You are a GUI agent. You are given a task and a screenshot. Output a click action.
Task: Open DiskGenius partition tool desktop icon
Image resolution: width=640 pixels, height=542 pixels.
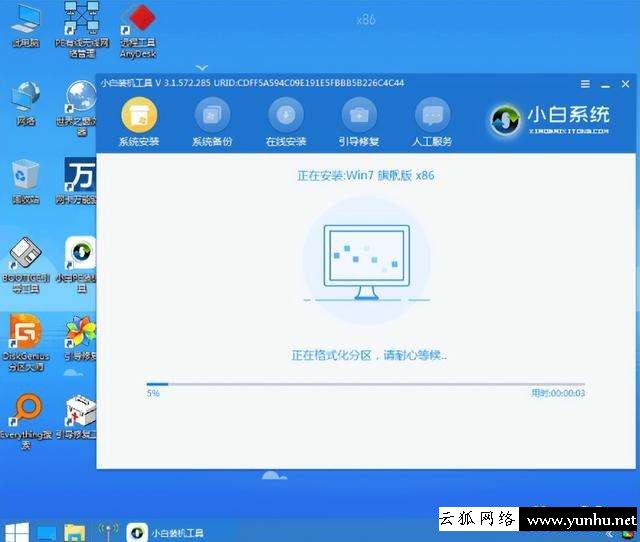coord(26,343)
